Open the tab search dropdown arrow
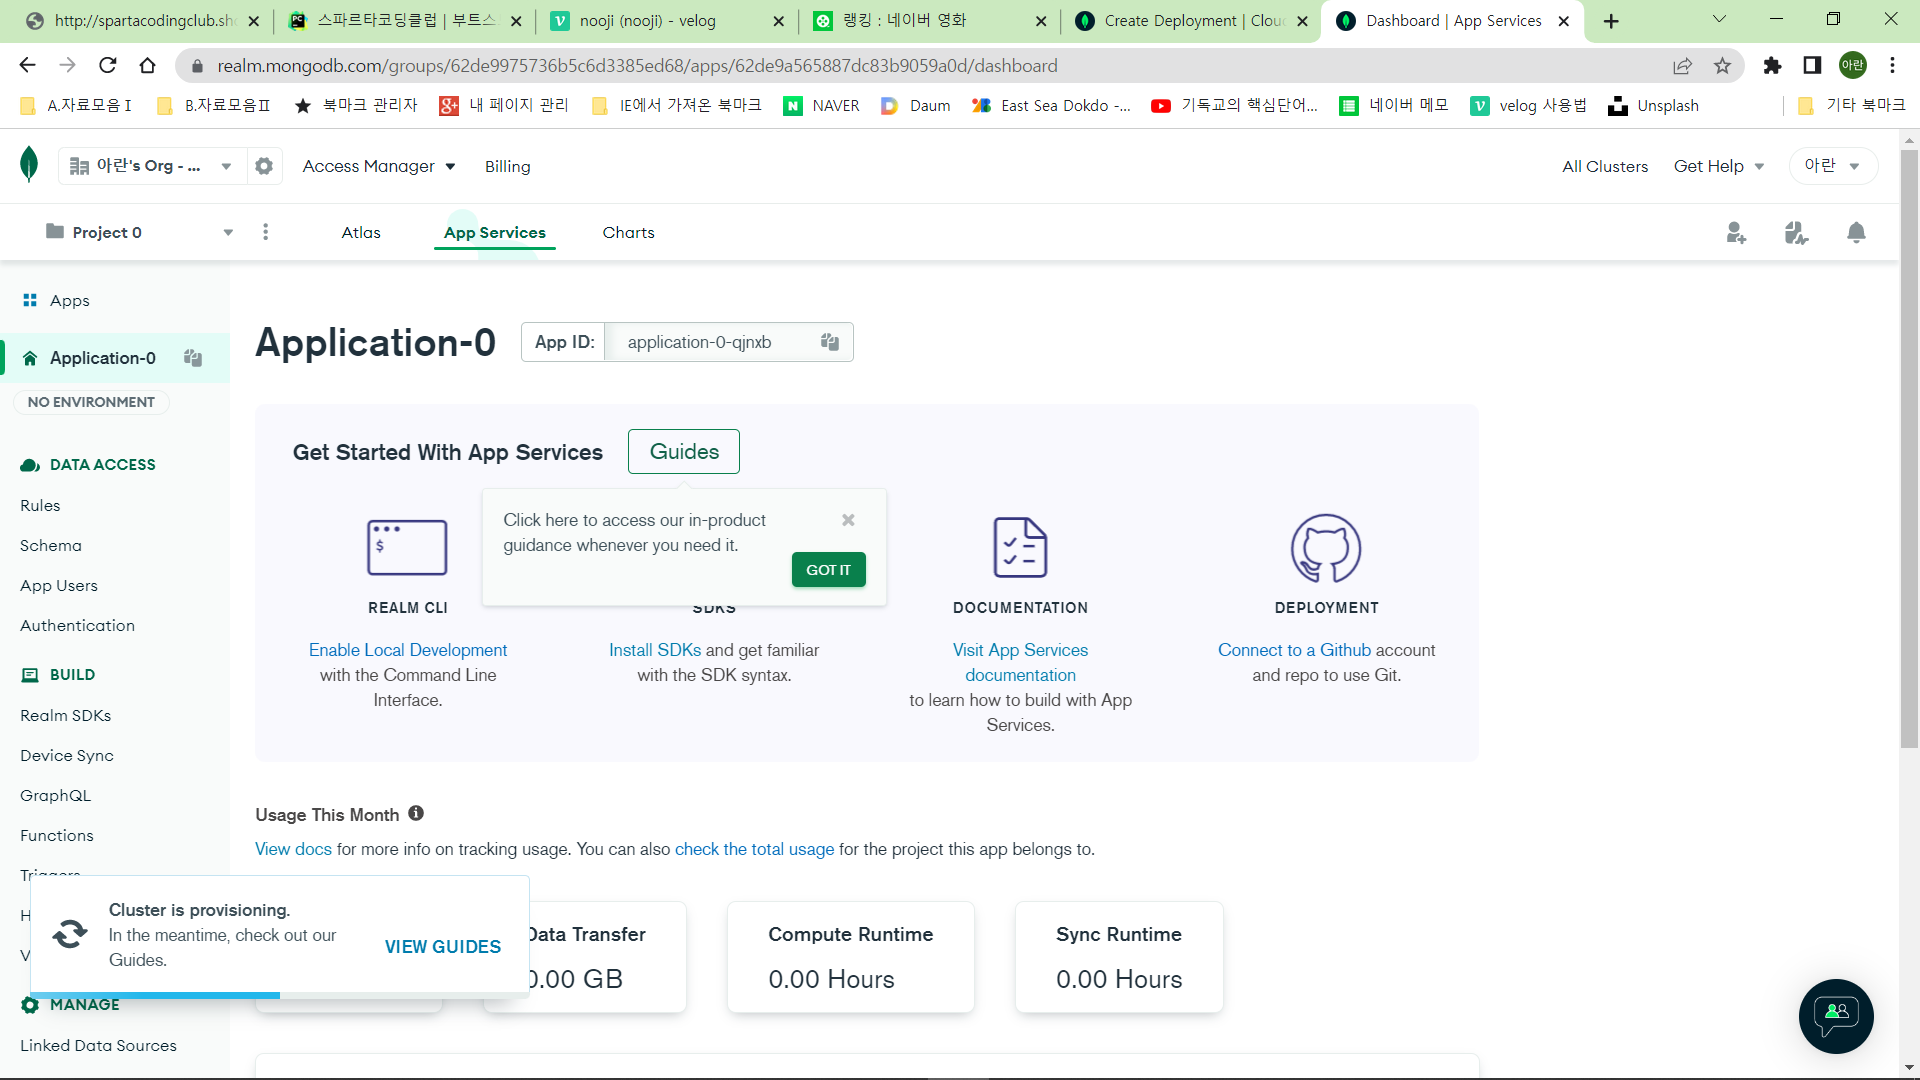 pos(1720,20)
